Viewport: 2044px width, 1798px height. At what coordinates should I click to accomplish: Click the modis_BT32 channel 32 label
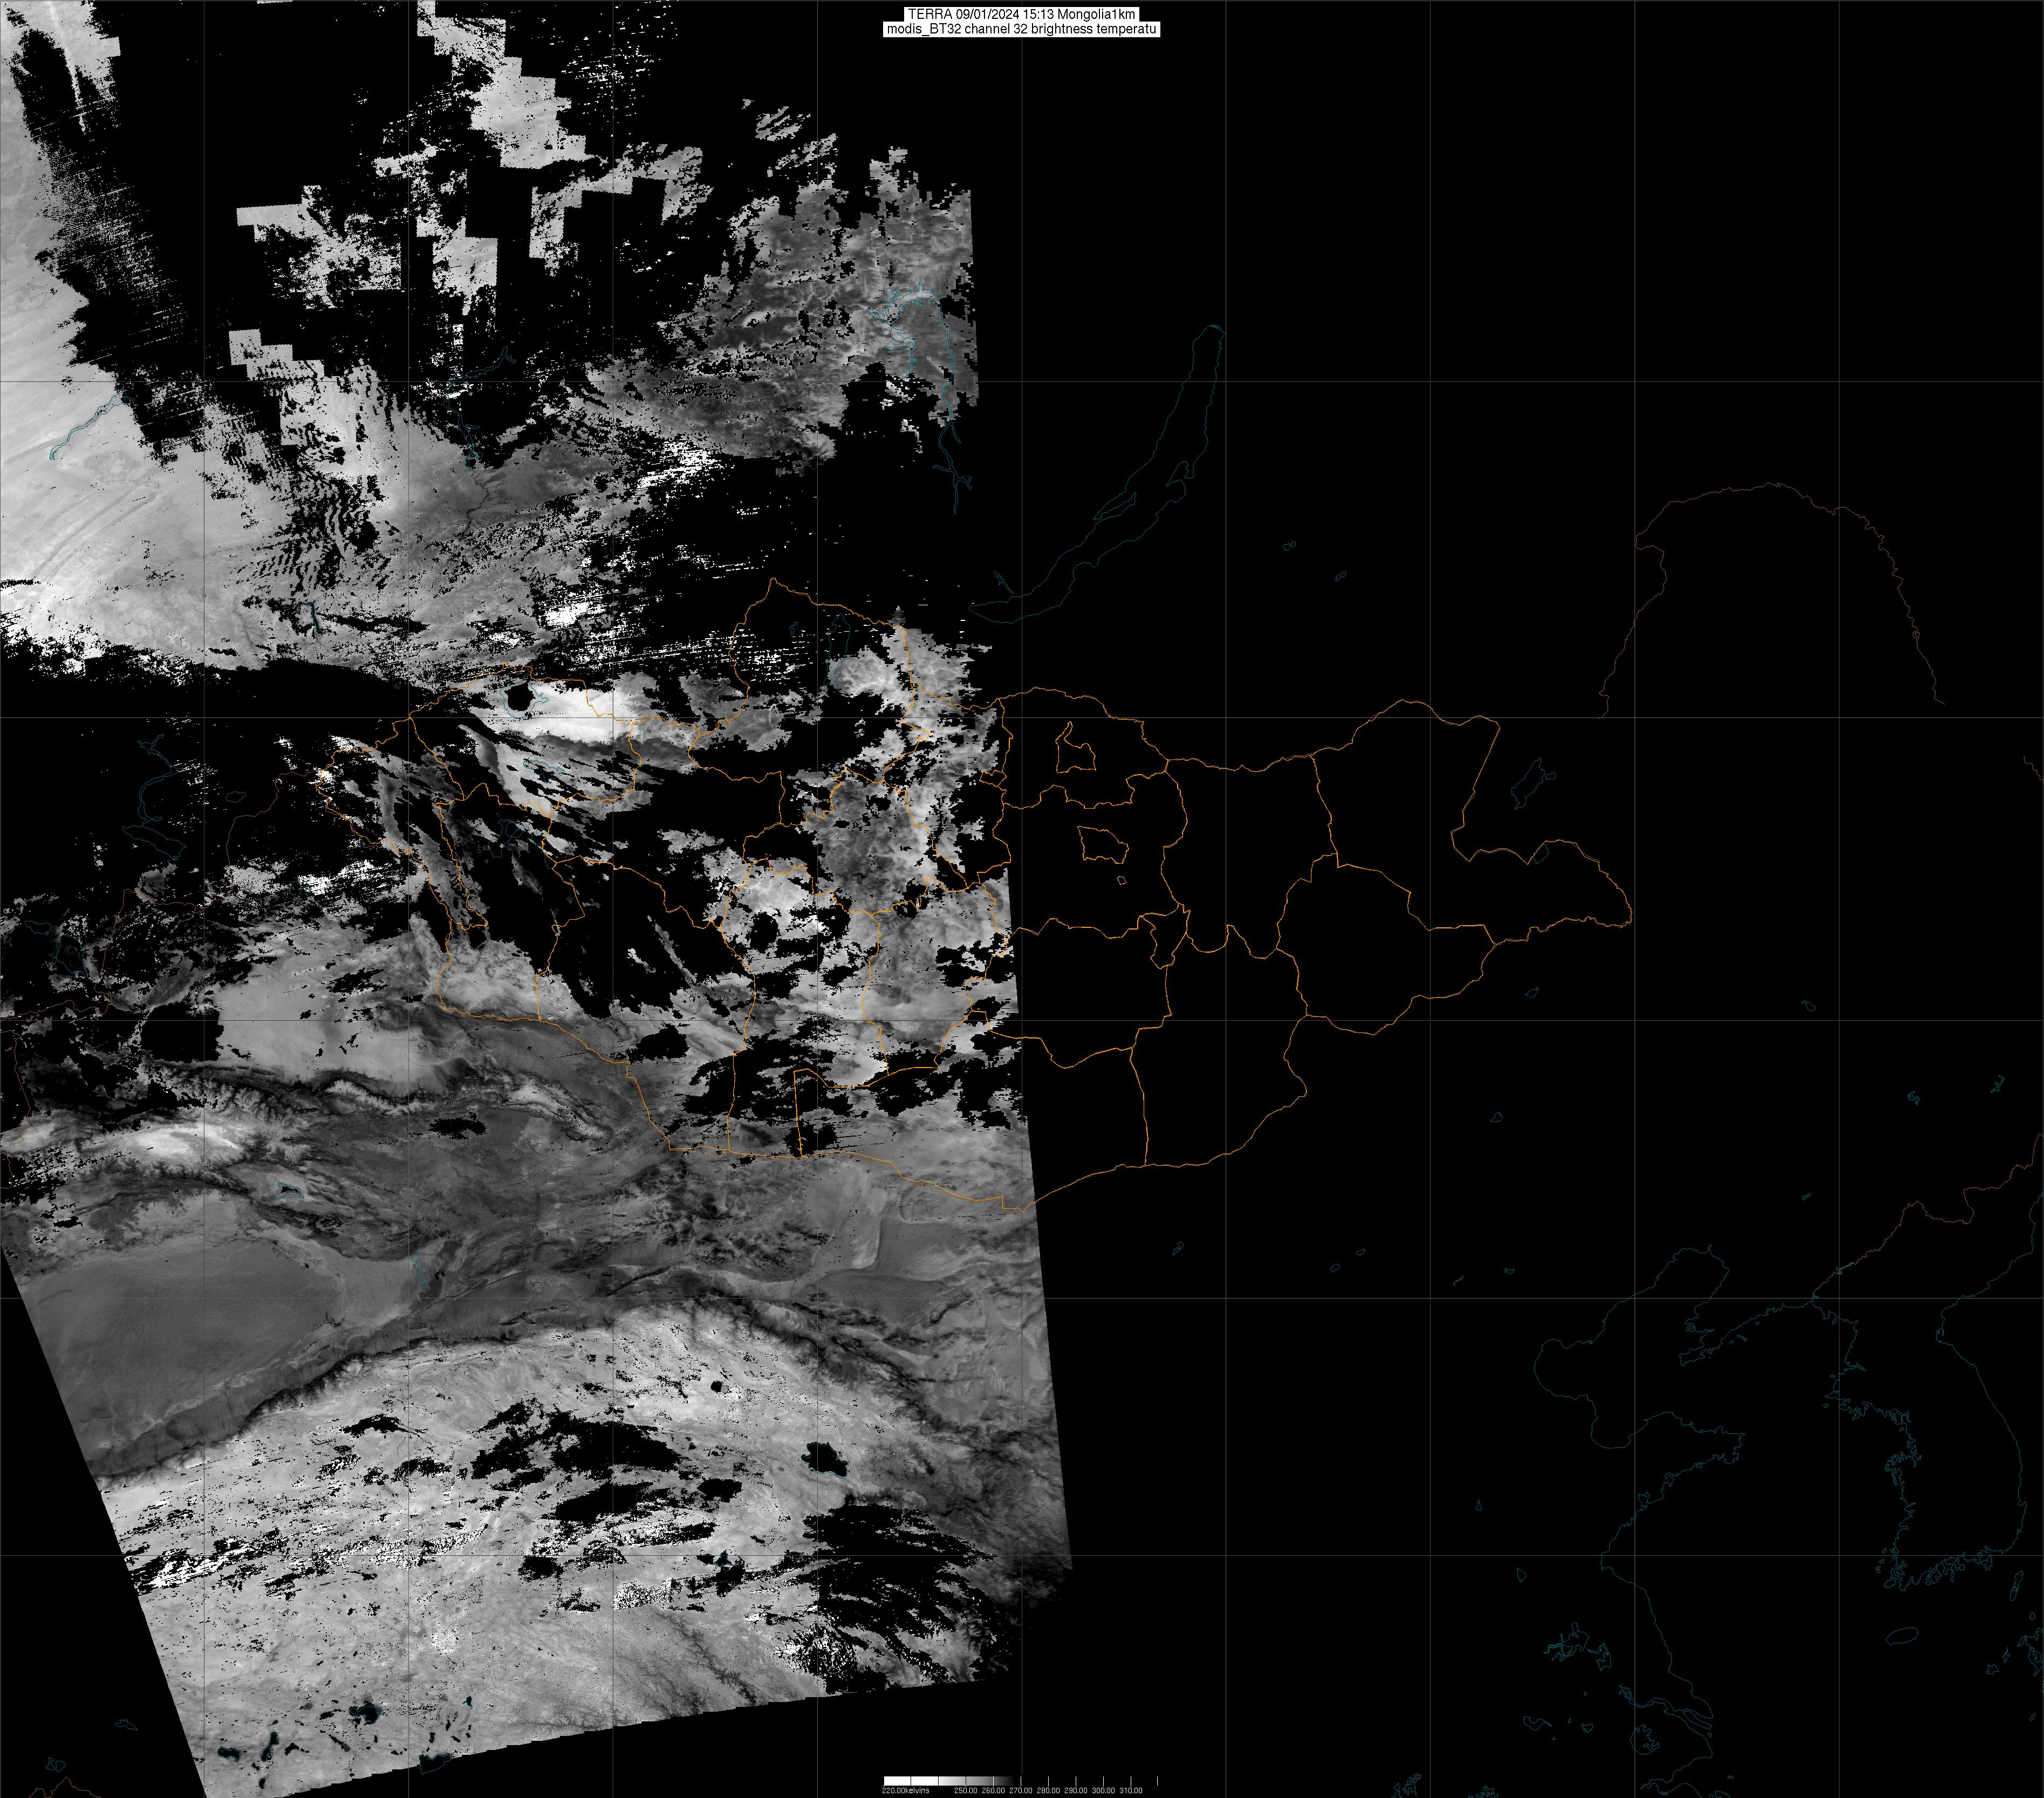[1021, 29]
